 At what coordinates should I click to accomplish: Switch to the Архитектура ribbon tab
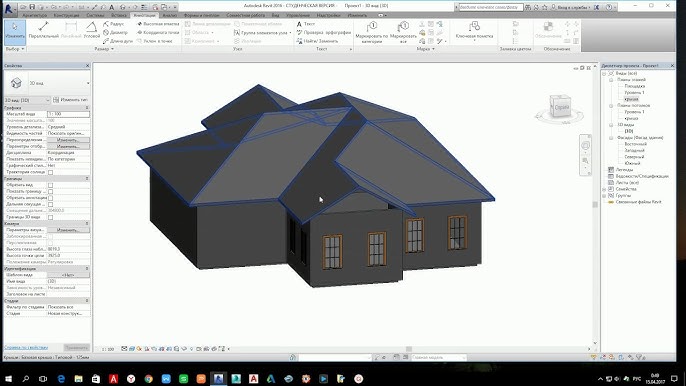coord(34,15)
